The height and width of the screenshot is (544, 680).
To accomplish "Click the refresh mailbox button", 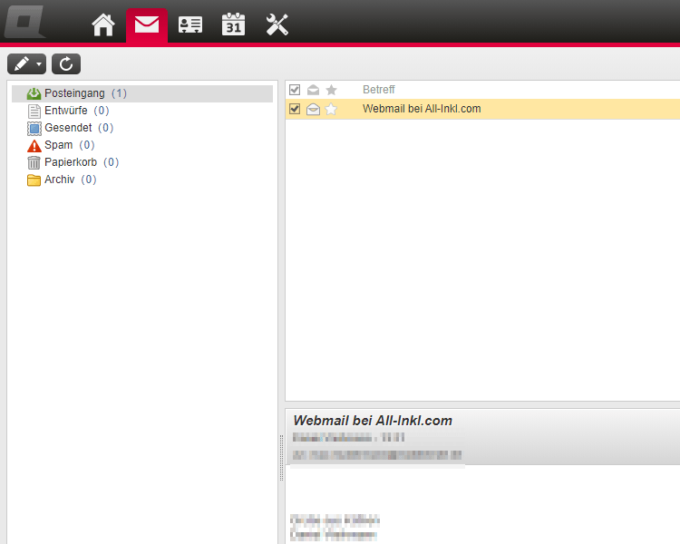I will 66,64.
